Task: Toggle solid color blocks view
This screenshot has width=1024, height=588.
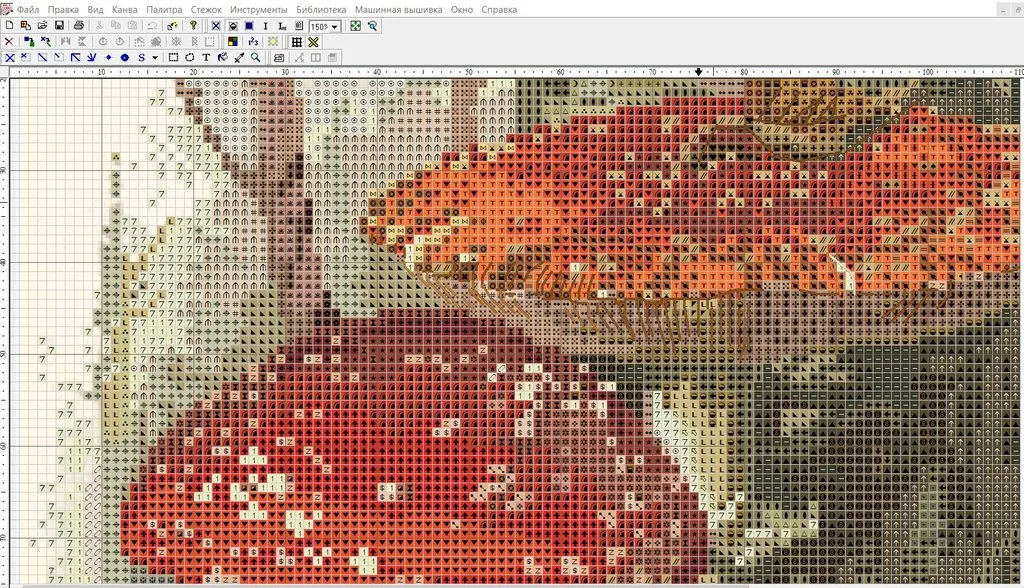Action: [249, 26]
